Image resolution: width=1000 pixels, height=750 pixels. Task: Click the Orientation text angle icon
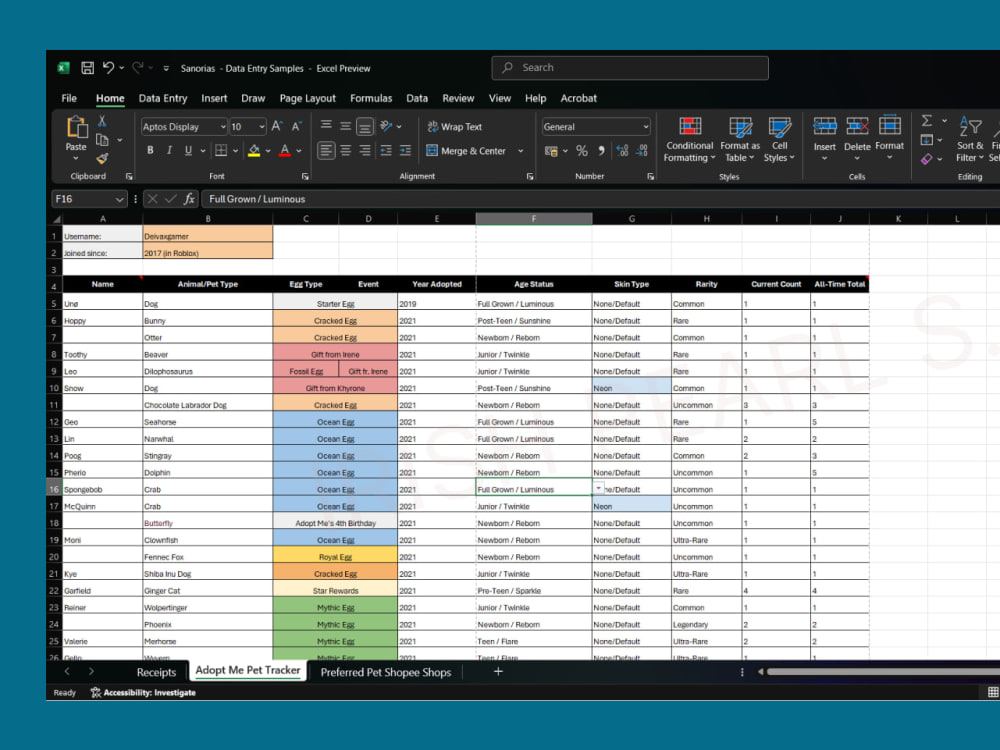(386, 126)
